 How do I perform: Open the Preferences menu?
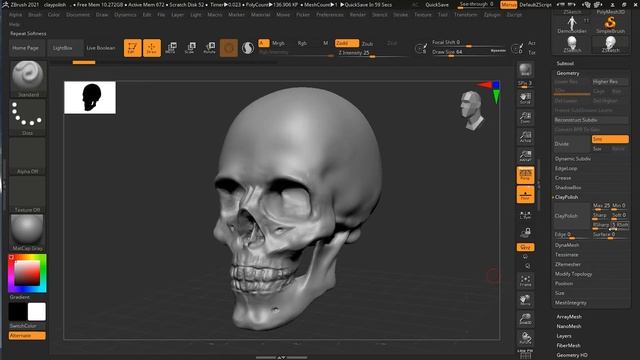330,15
